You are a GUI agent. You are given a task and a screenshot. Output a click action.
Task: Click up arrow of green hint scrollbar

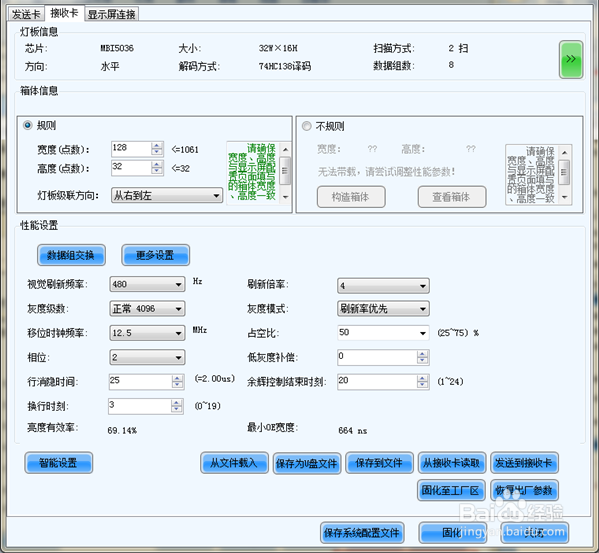point(285,149)
